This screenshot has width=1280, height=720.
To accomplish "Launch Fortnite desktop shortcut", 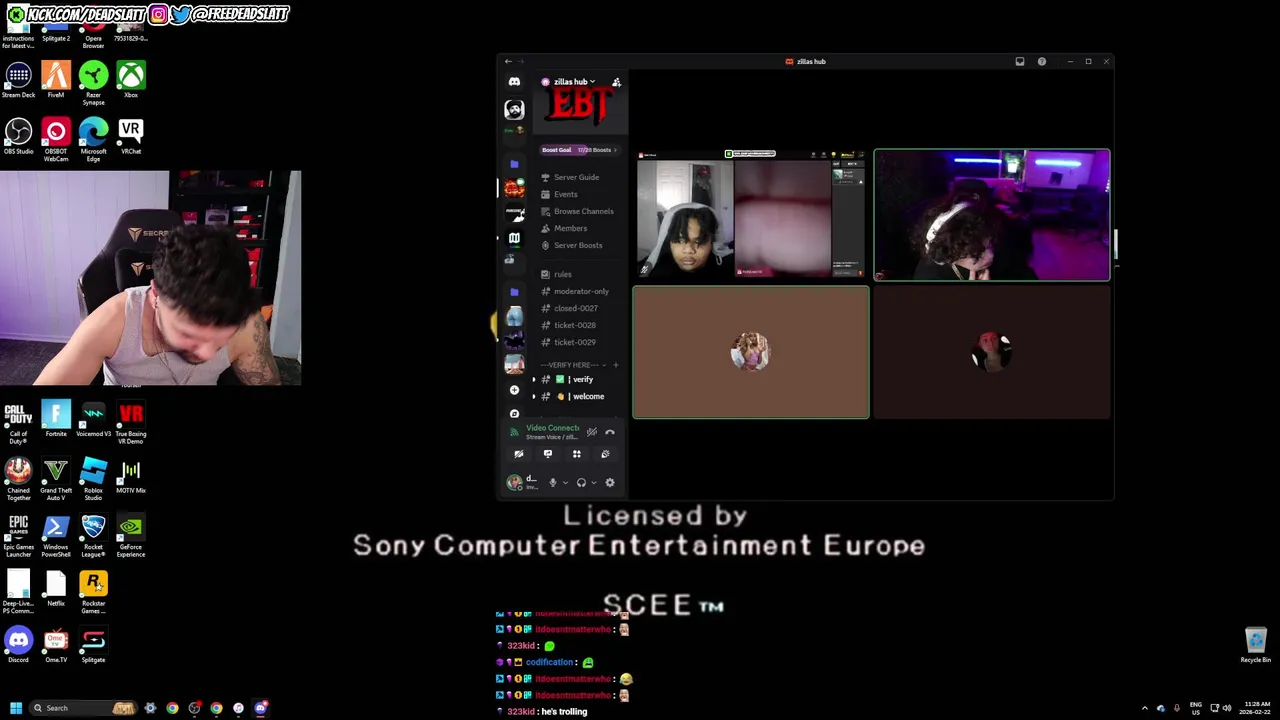I will (56, 420).
